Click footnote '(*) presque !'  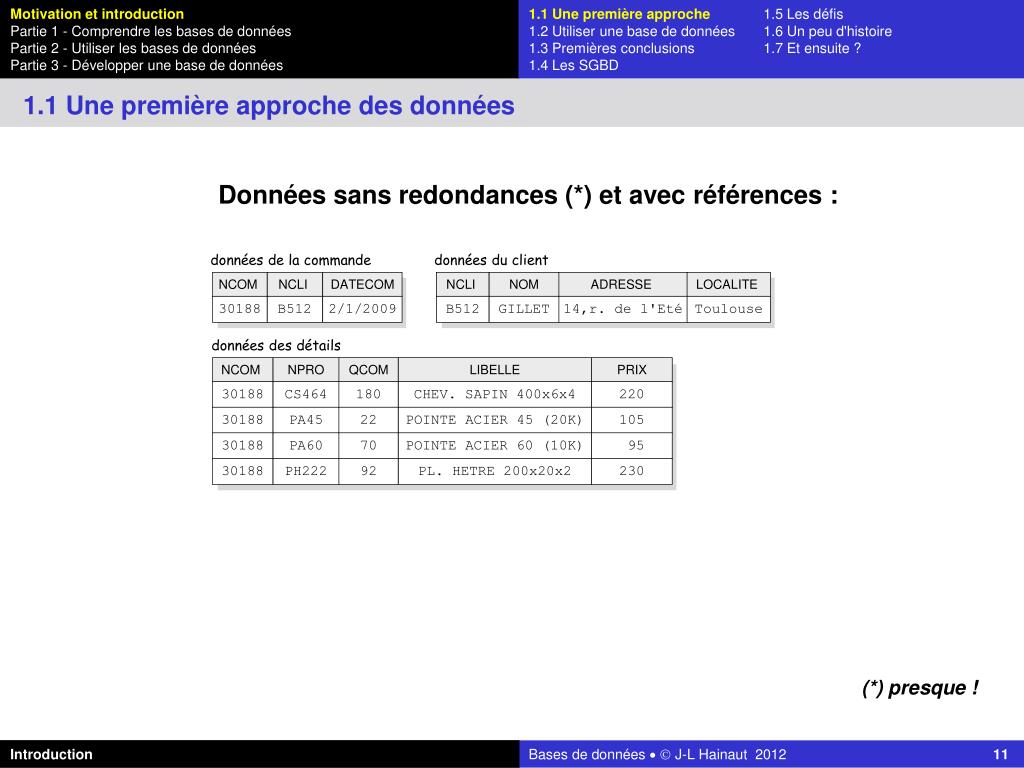[x=920, y=688]
